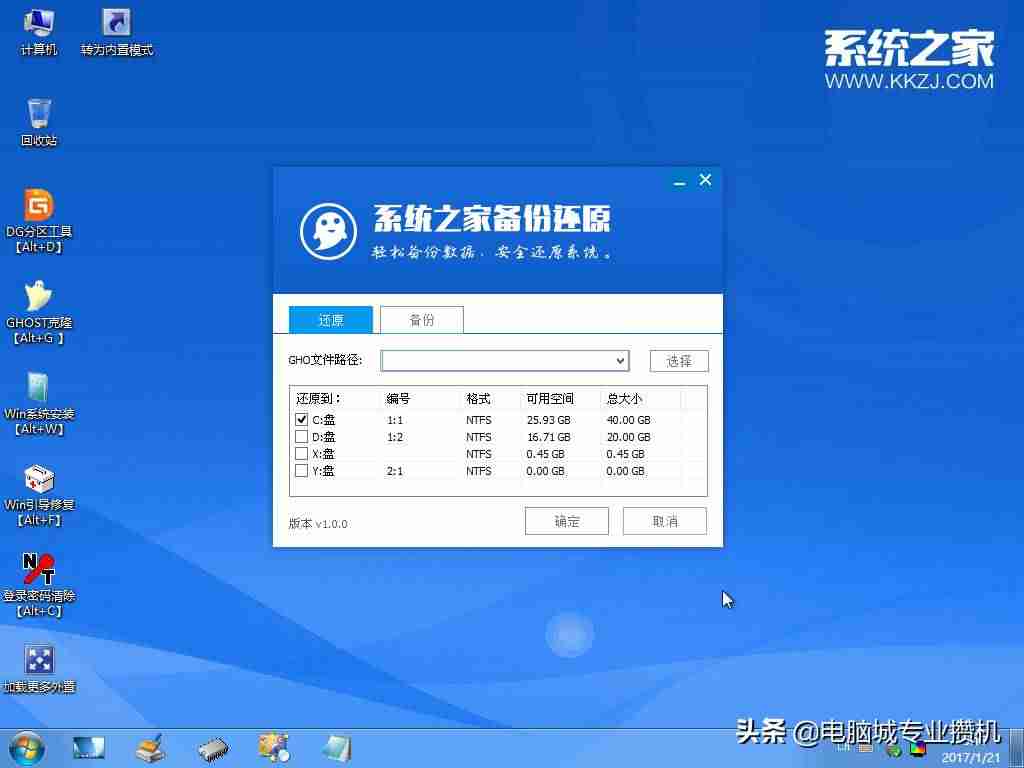Viewport: 1024px width, 768px height.
Task: Check the Y:盘 checkbox
Action: (x=301, y=471)
